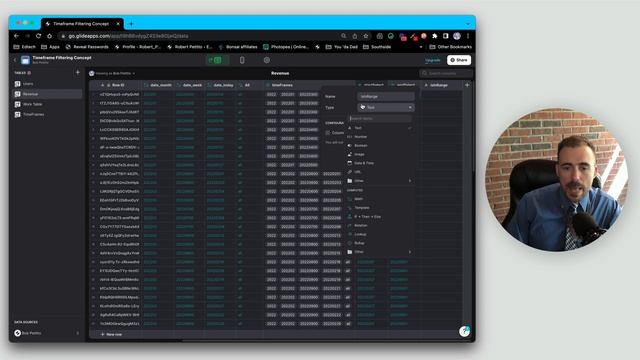Select the If Then Else column type

380,217
